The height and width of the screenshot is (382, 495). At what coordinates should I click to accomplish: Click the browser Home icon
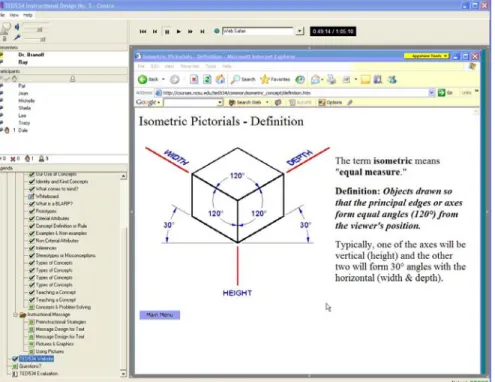220,79
